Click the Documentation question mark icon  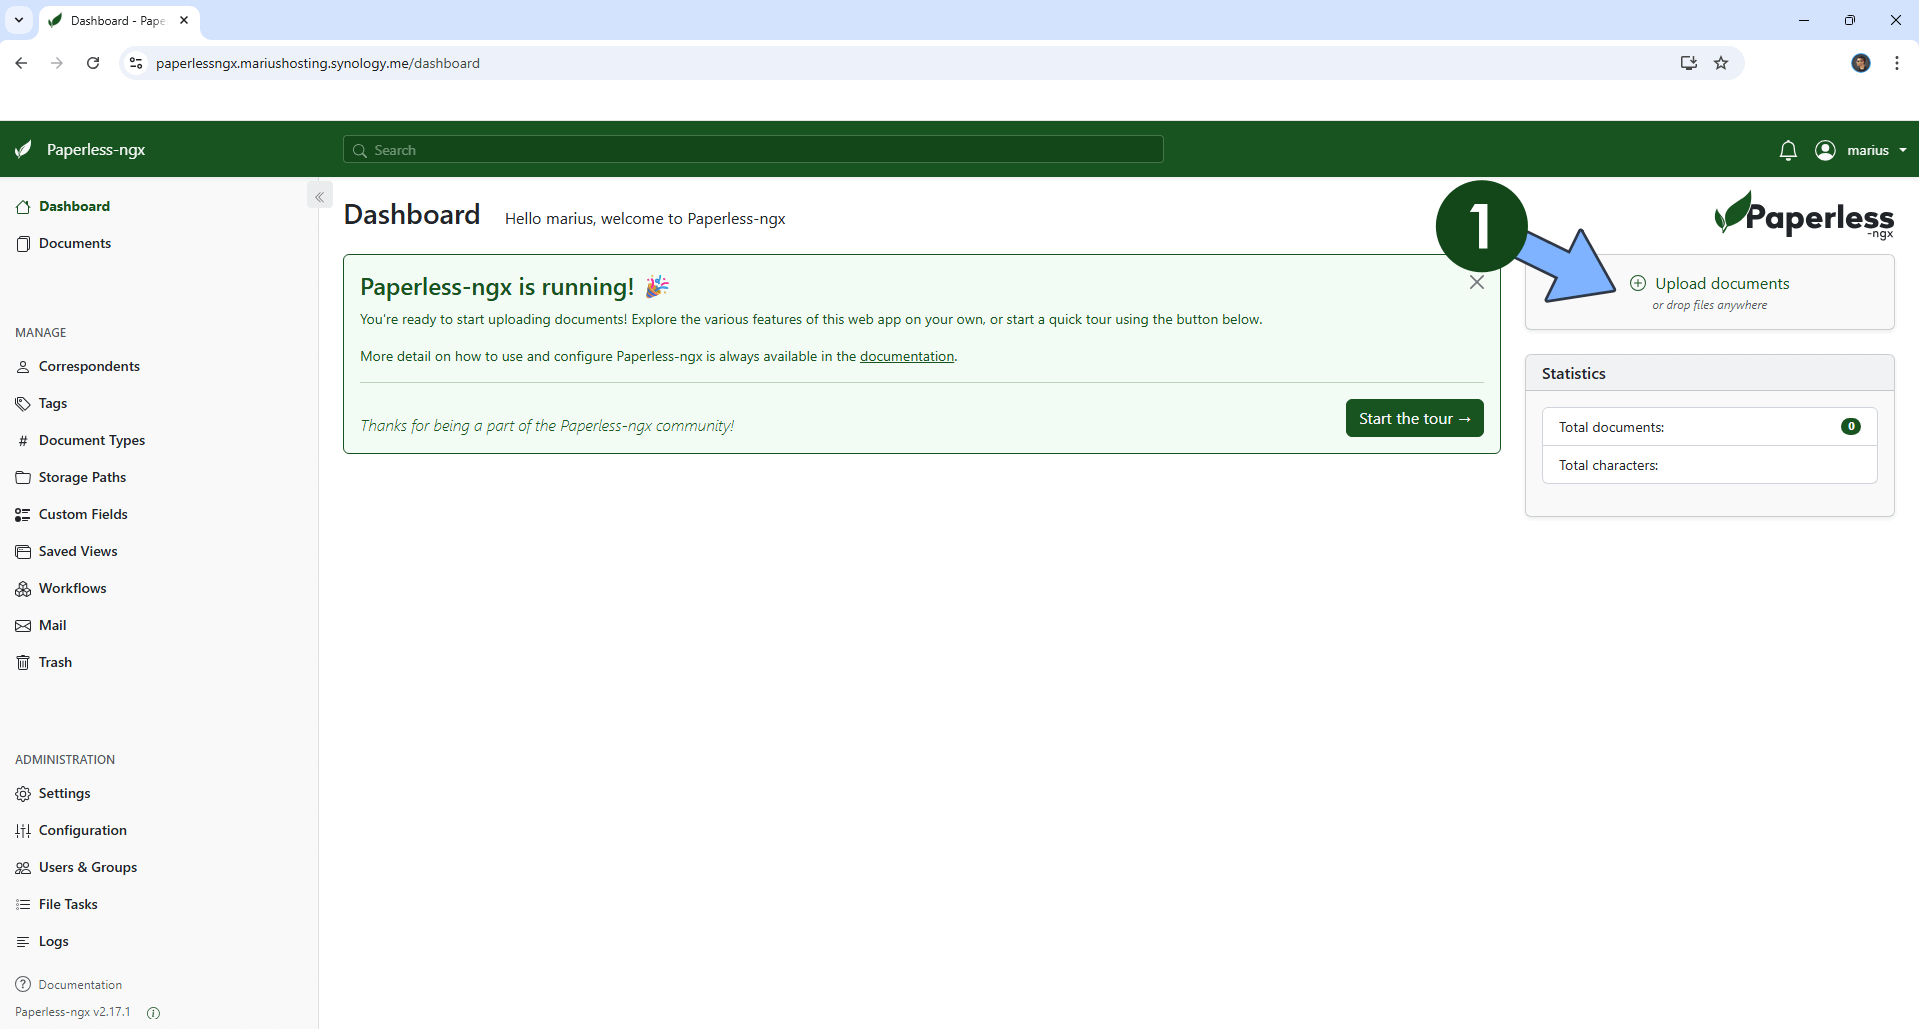[23, 985]
